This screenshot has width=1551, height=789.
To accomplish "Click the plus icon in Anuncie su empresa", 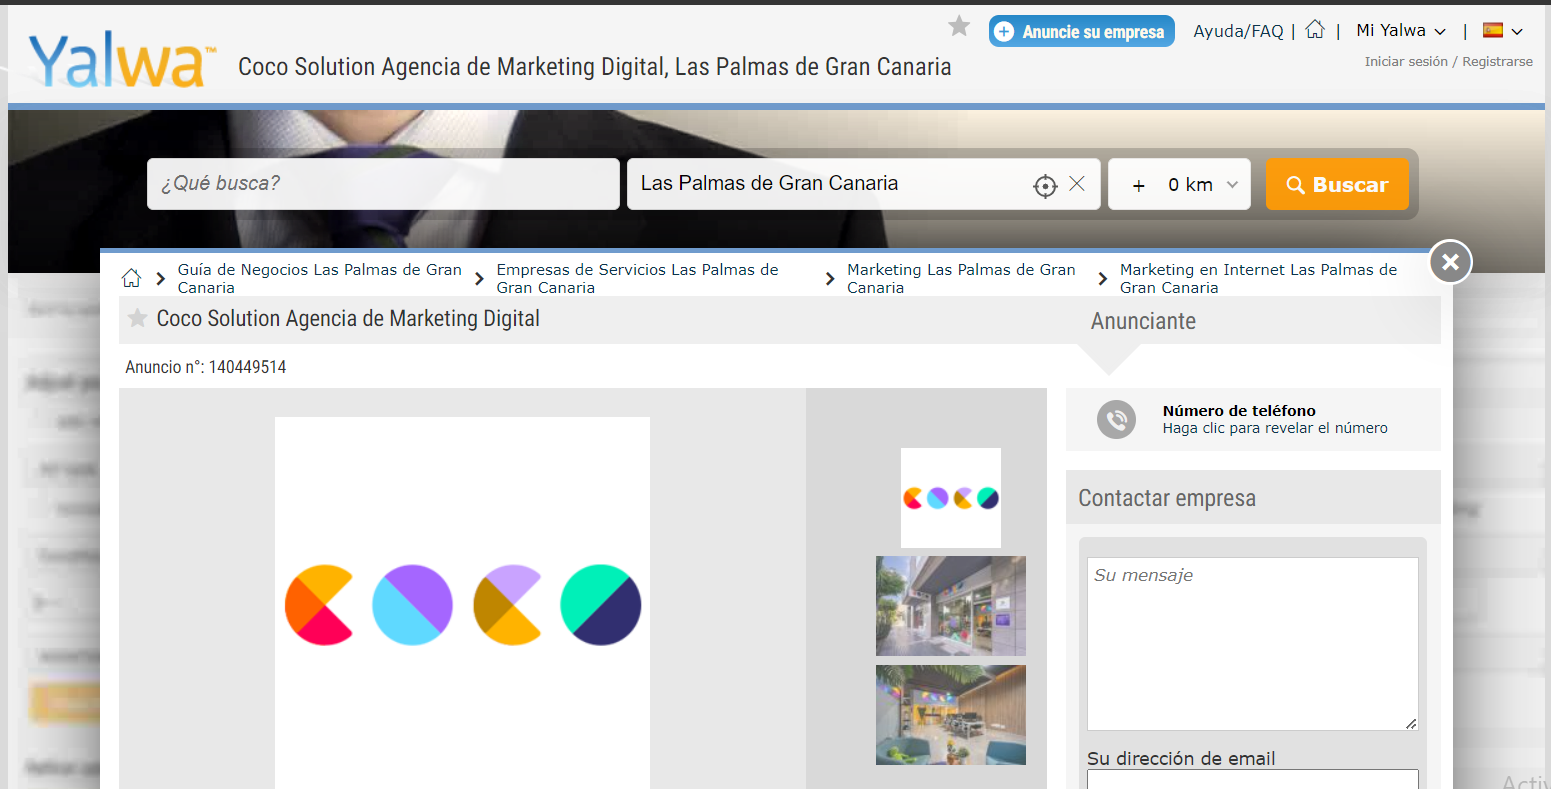I will 1005,31.
